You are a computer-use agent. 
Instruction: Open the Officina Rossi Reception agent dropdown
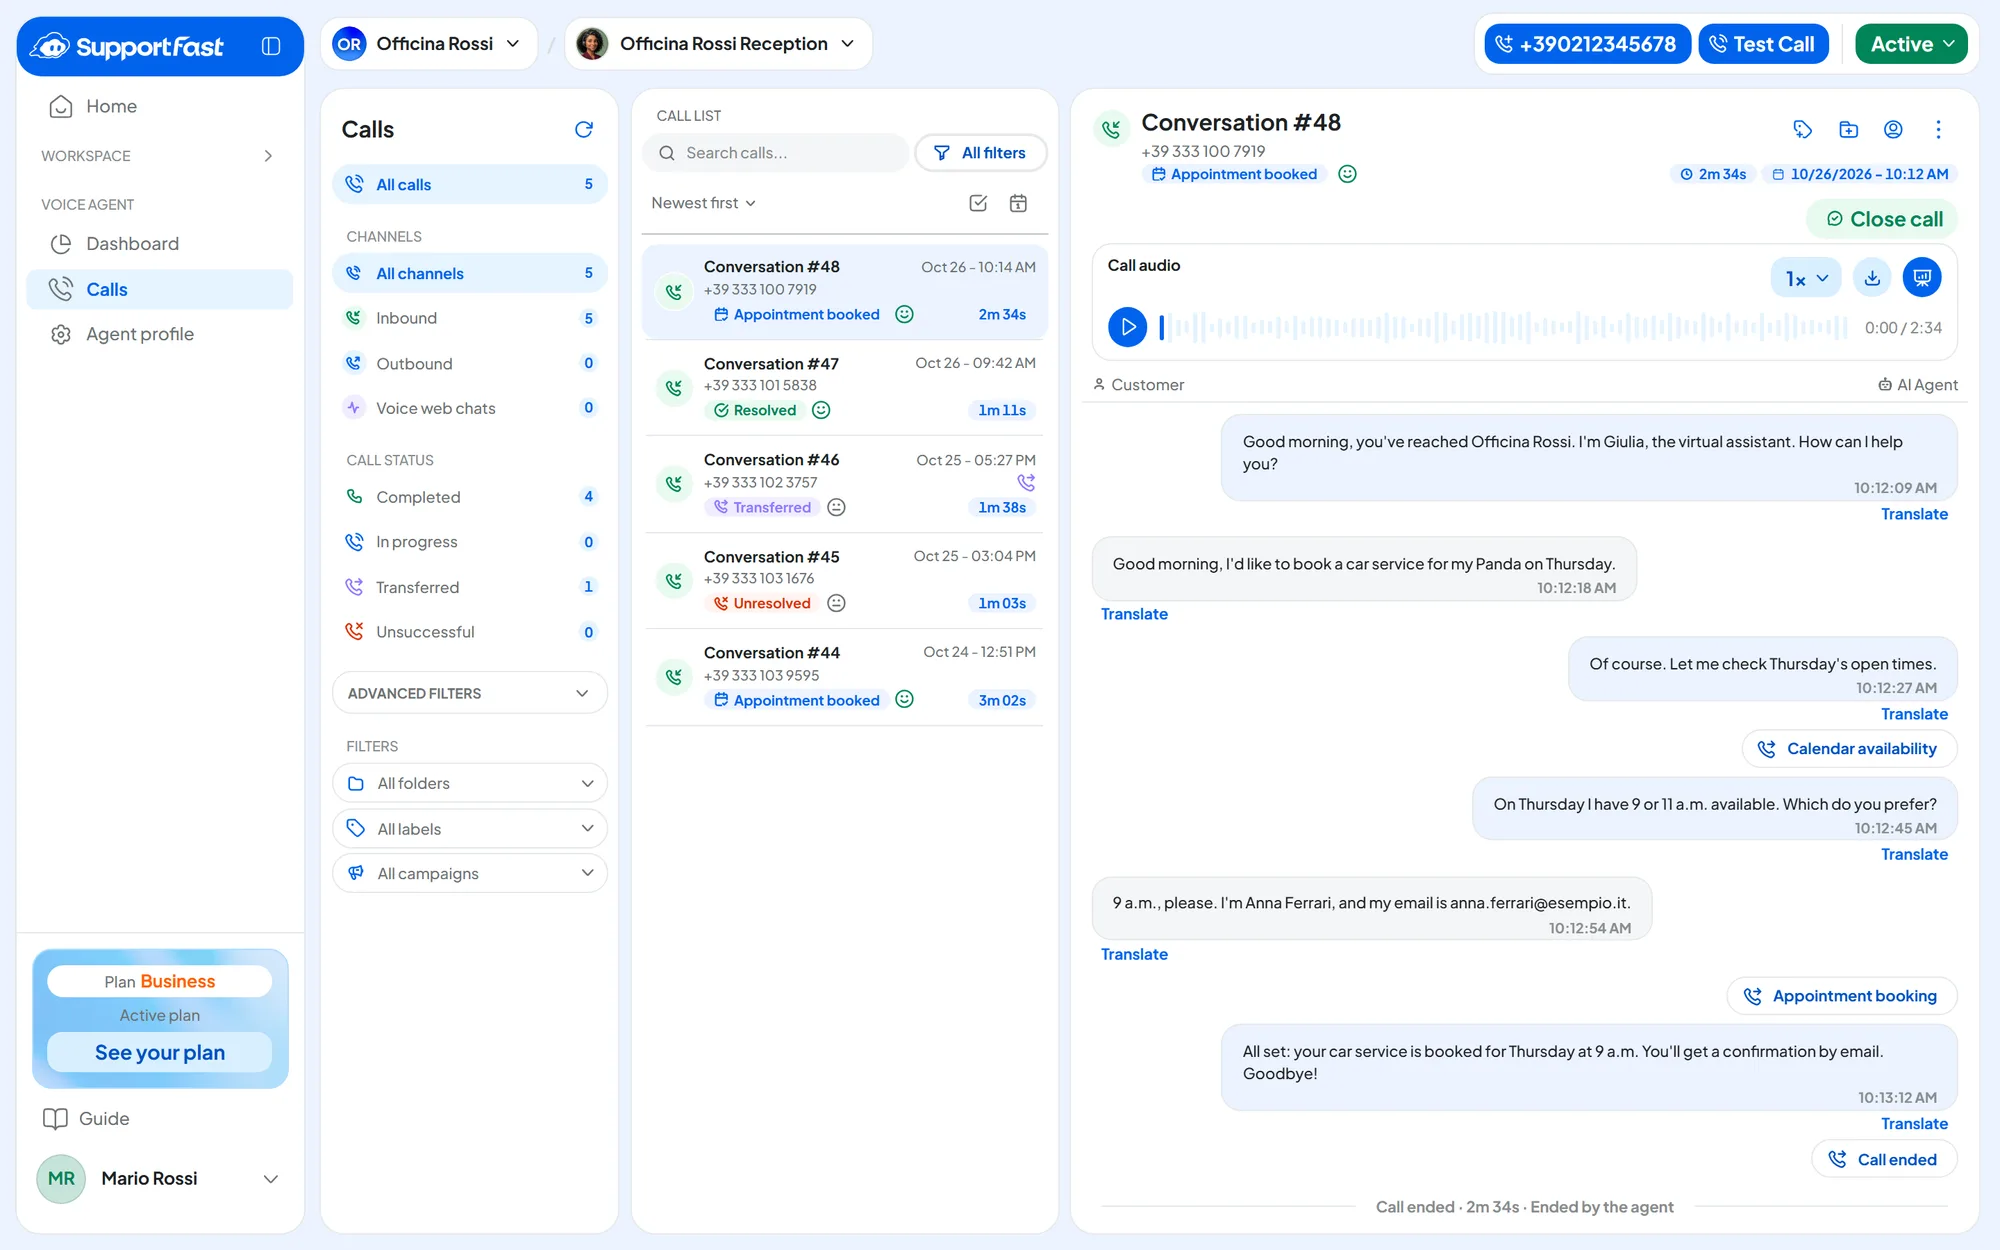click(x=718, y=44)
